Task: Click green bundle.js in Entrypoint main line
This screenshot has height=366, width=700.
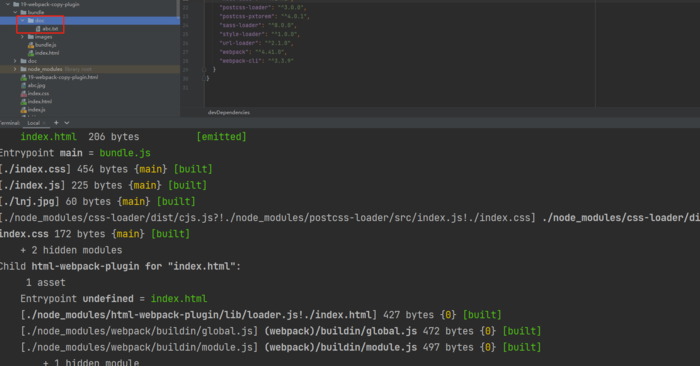Action: point(125,153)
